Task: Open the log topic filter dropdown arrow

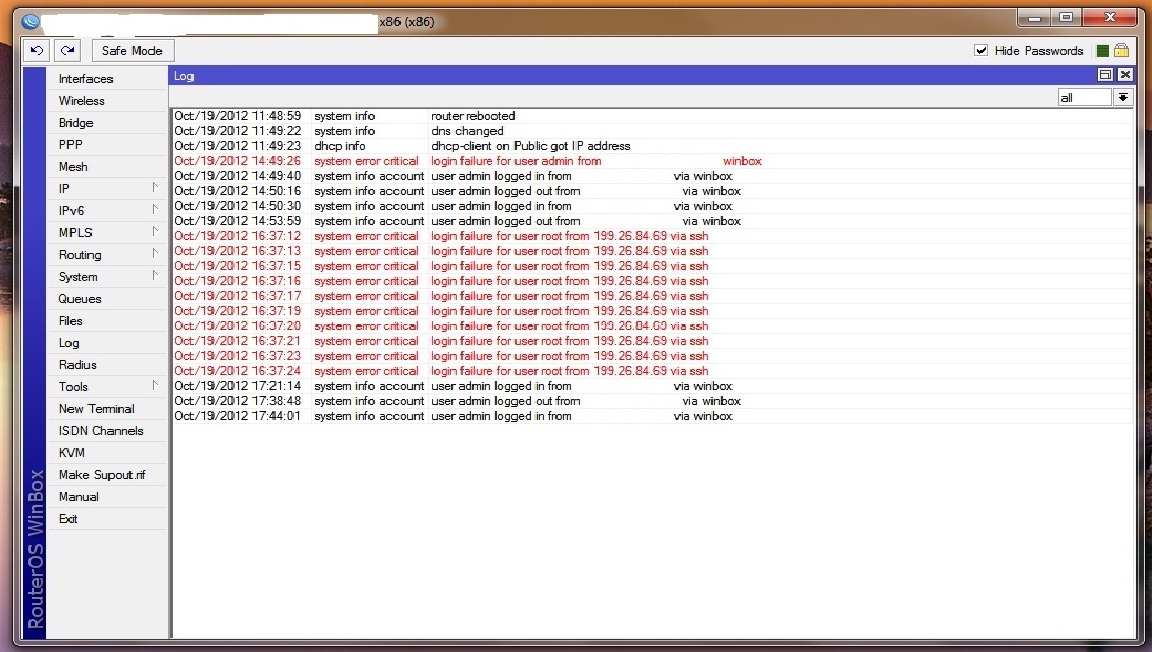Action: 1123,97
